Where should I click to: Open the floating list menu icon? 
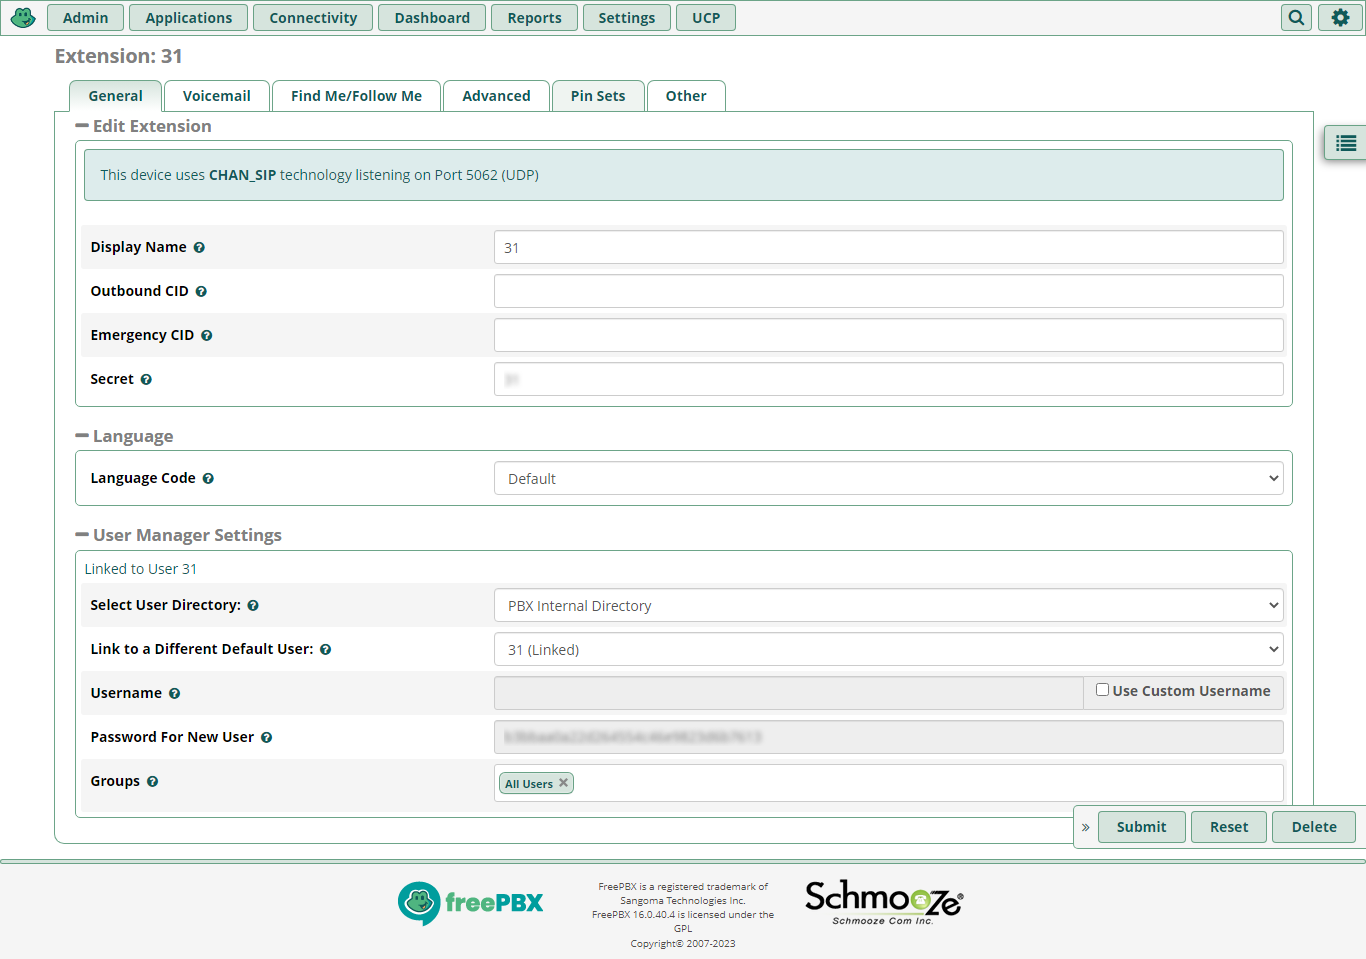point(1346,144)
